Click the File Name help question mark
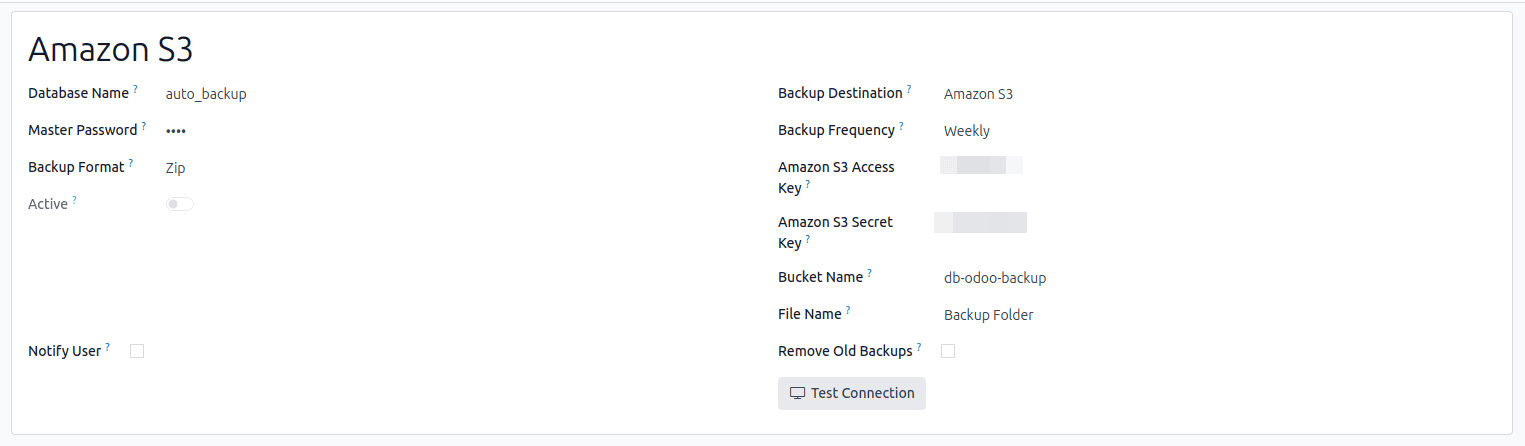 click(x=848, y=311)
